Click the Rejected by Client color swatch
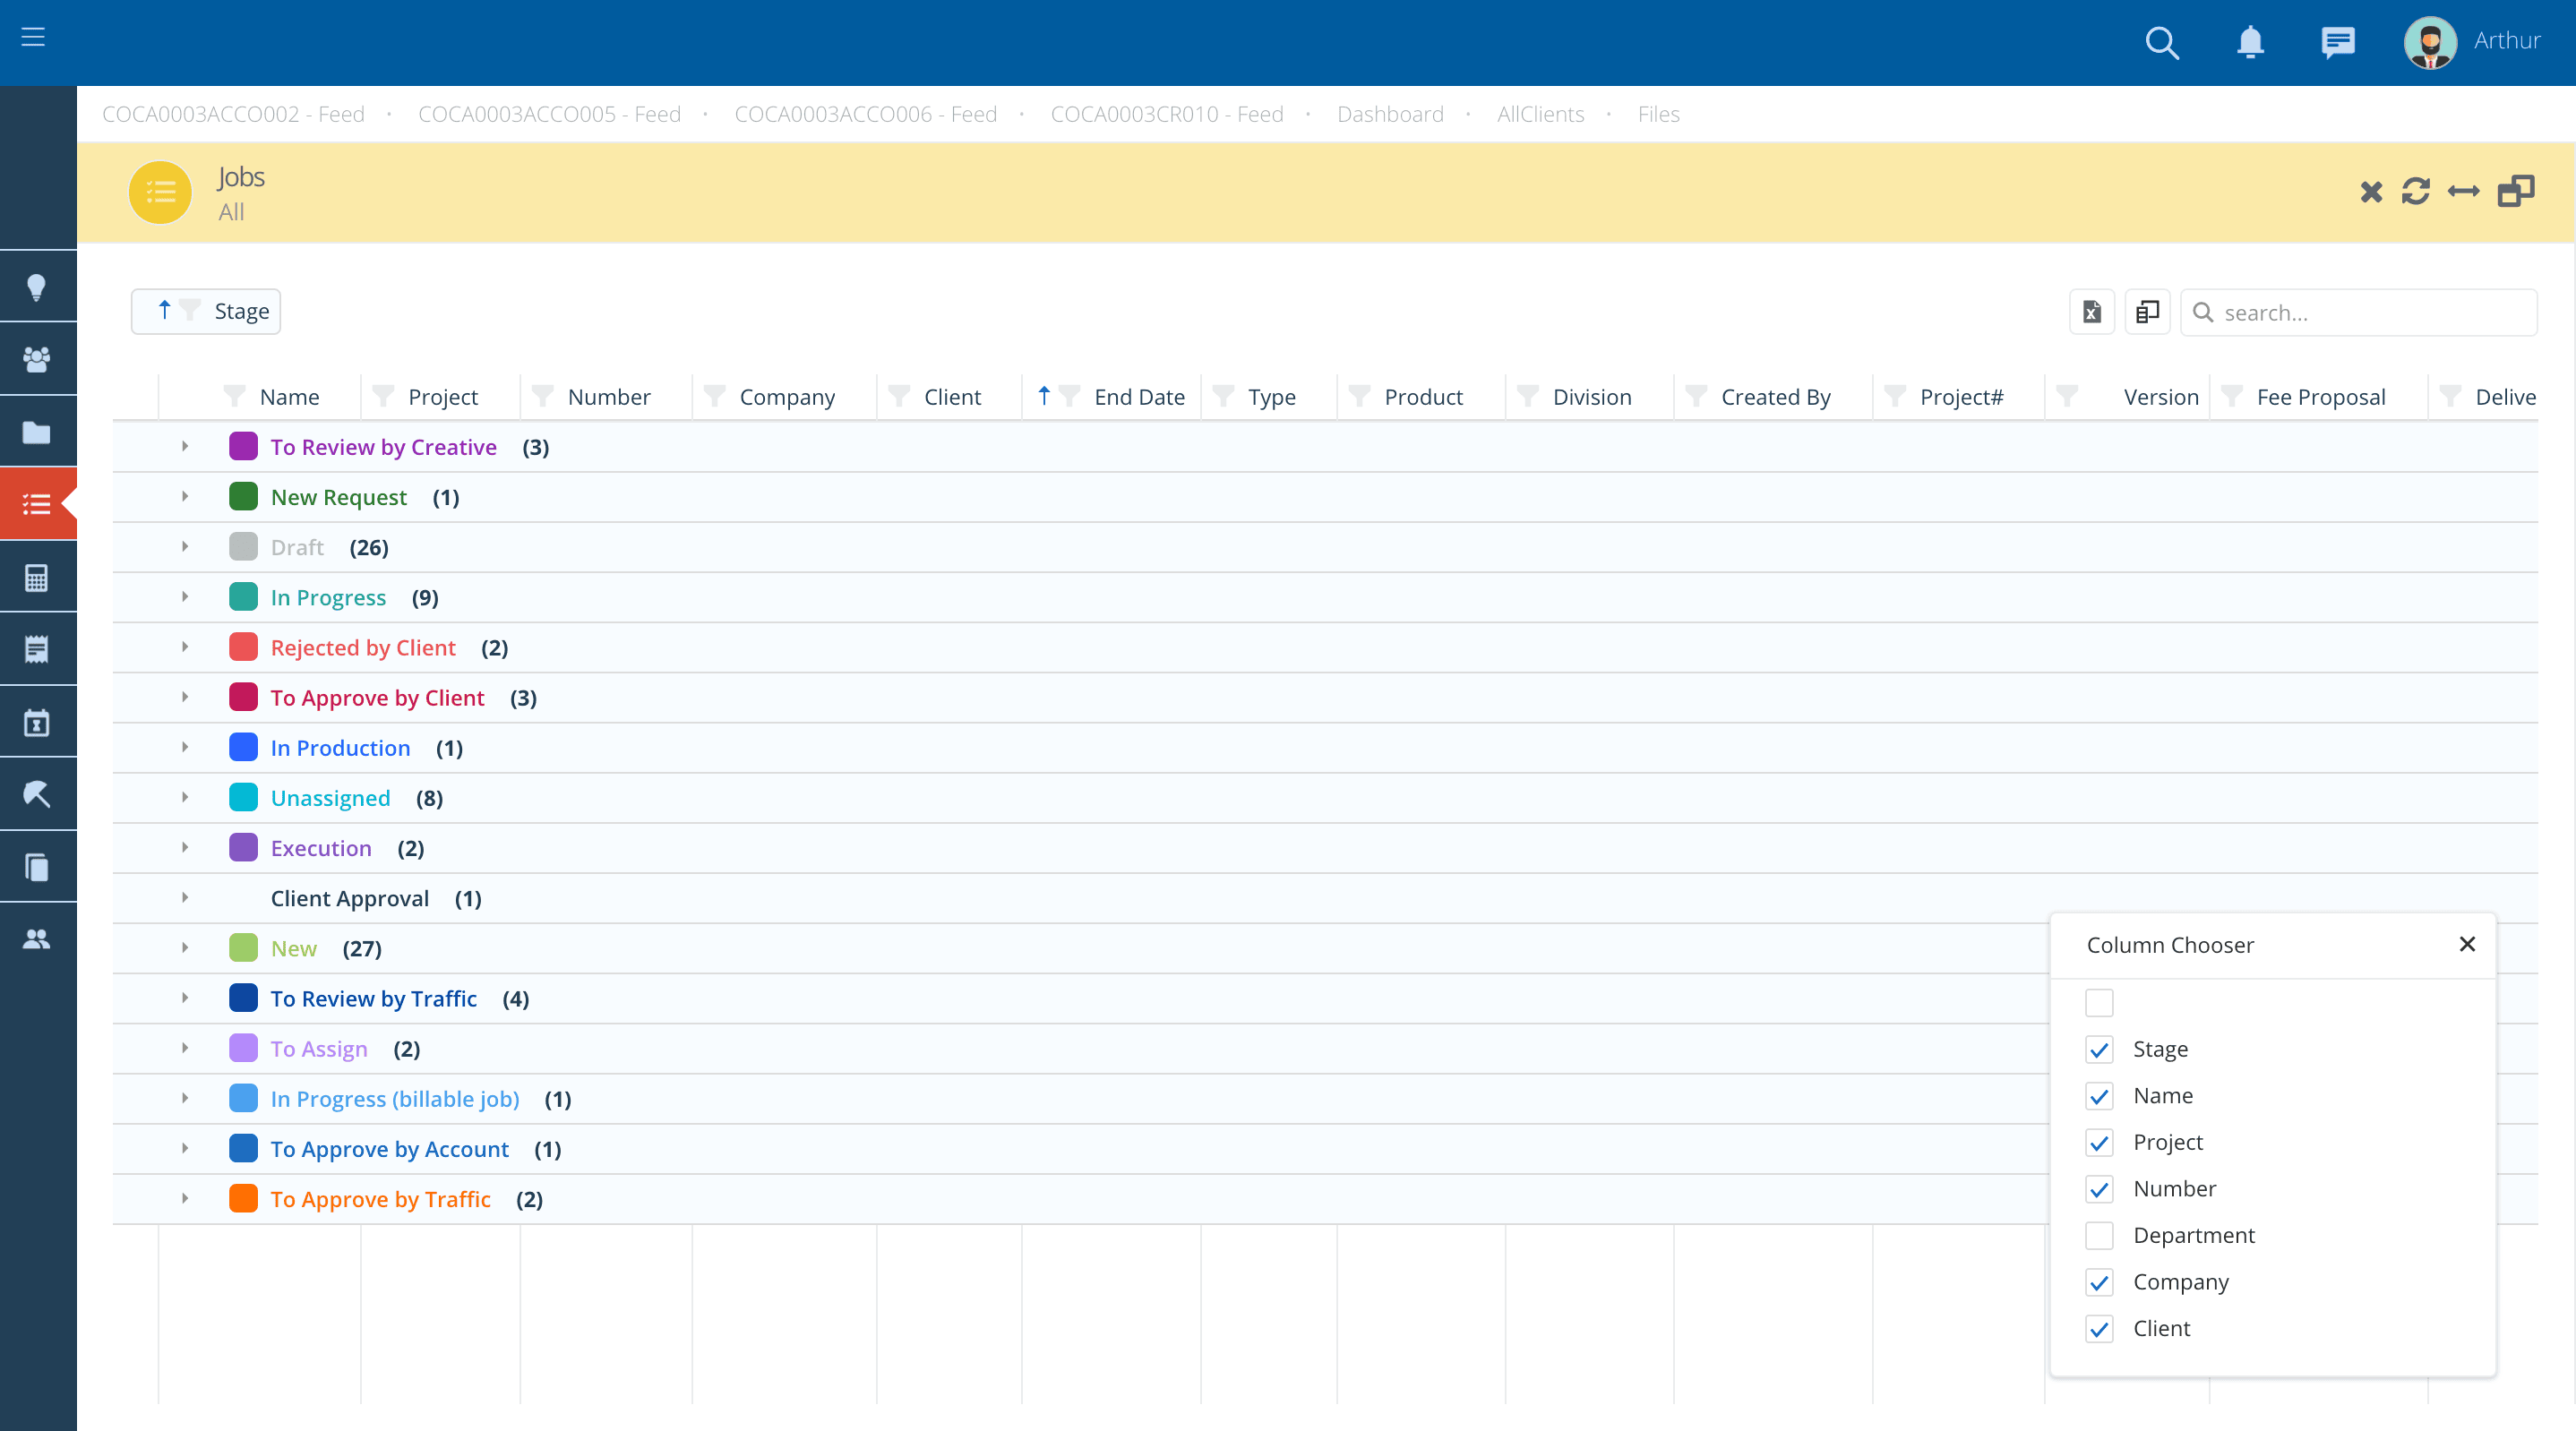The height and width of the screenshot is (1431, 2576). point(243,647)
